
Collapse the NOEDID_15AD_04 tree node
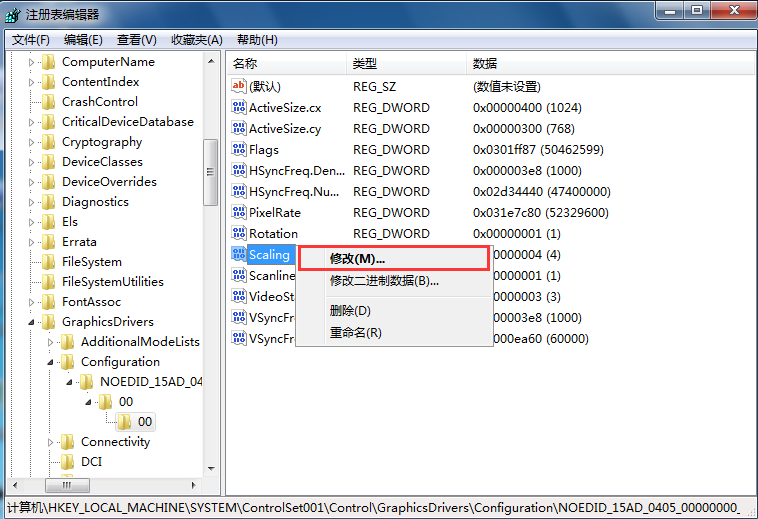pos(69,382)
